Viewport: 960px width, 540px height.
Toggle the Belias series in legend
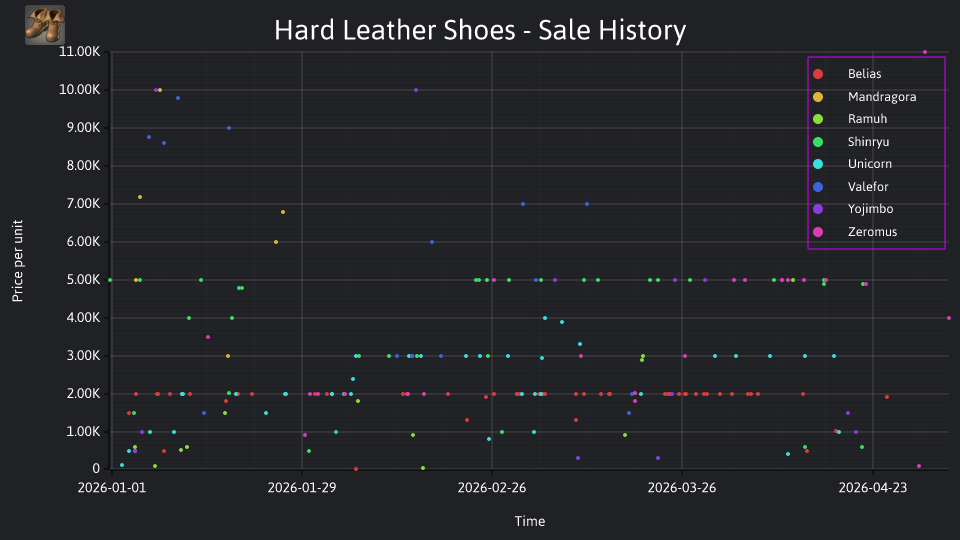click(x=864, y=74)
